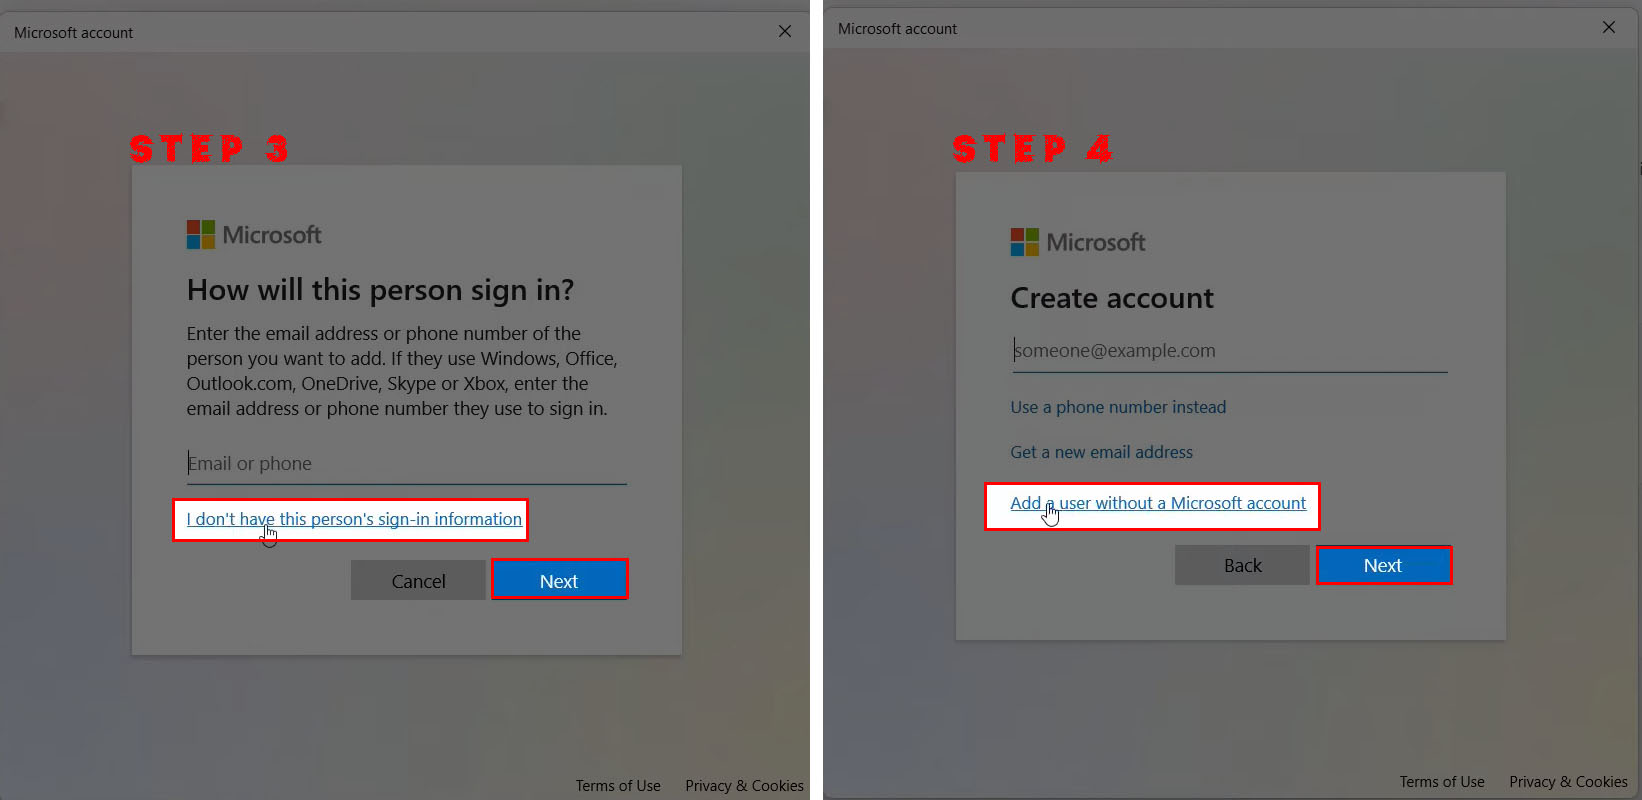Open "I don't have this person's sign-in information"

point(354,519)
